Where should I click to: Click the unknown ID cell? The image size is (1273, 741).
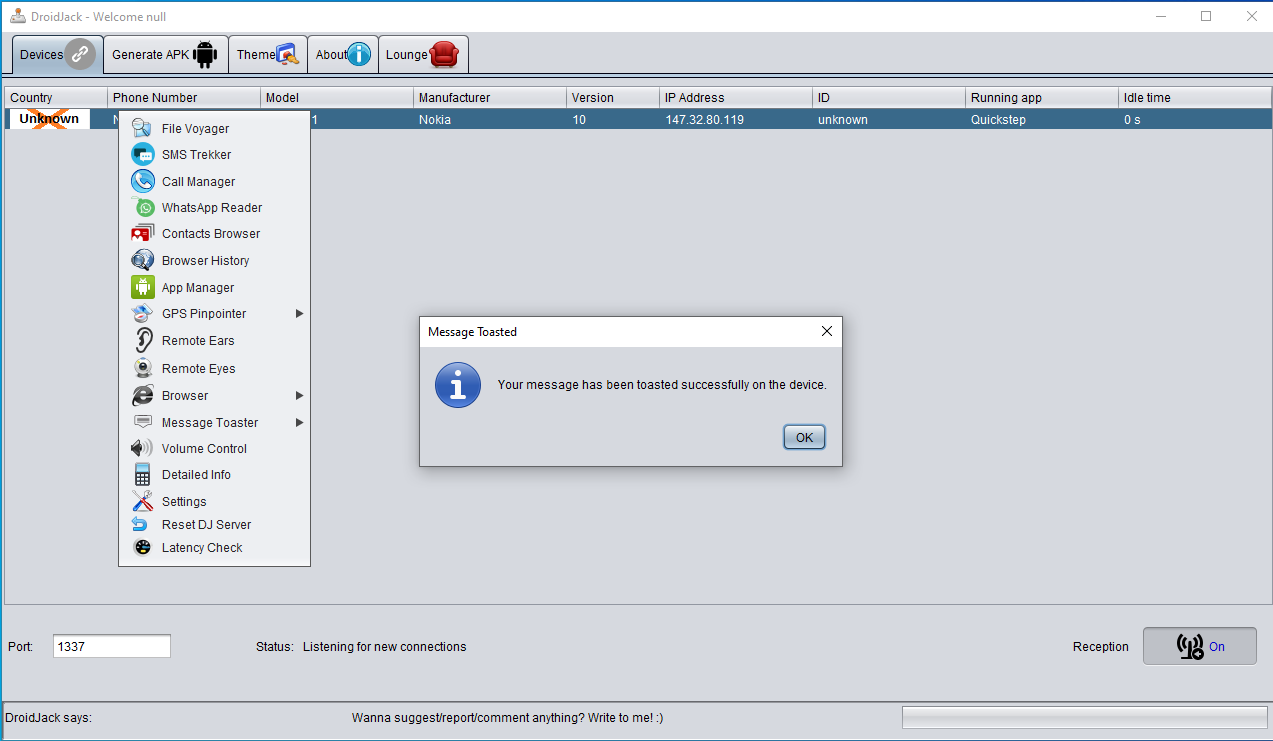point(889,119)
